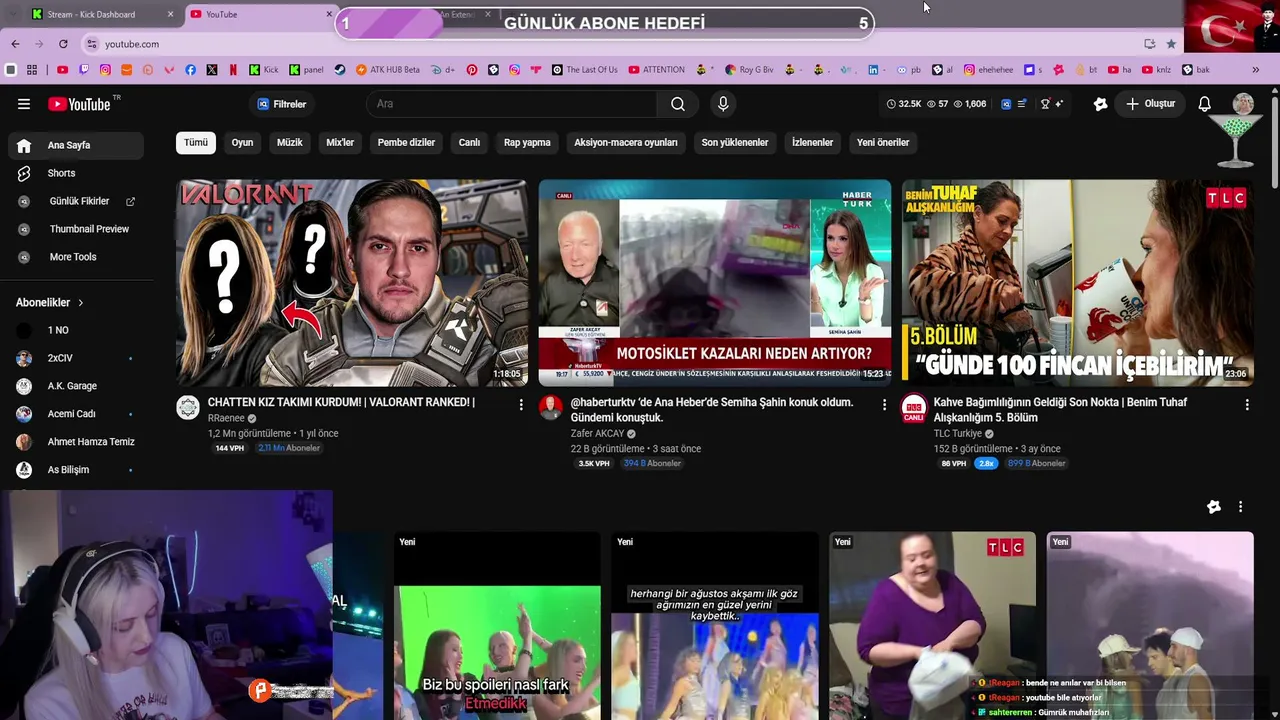The width and height of the screenshot is (1280, 720).
Task: Select the Canlı filter chip
Action: click(469, 143)
